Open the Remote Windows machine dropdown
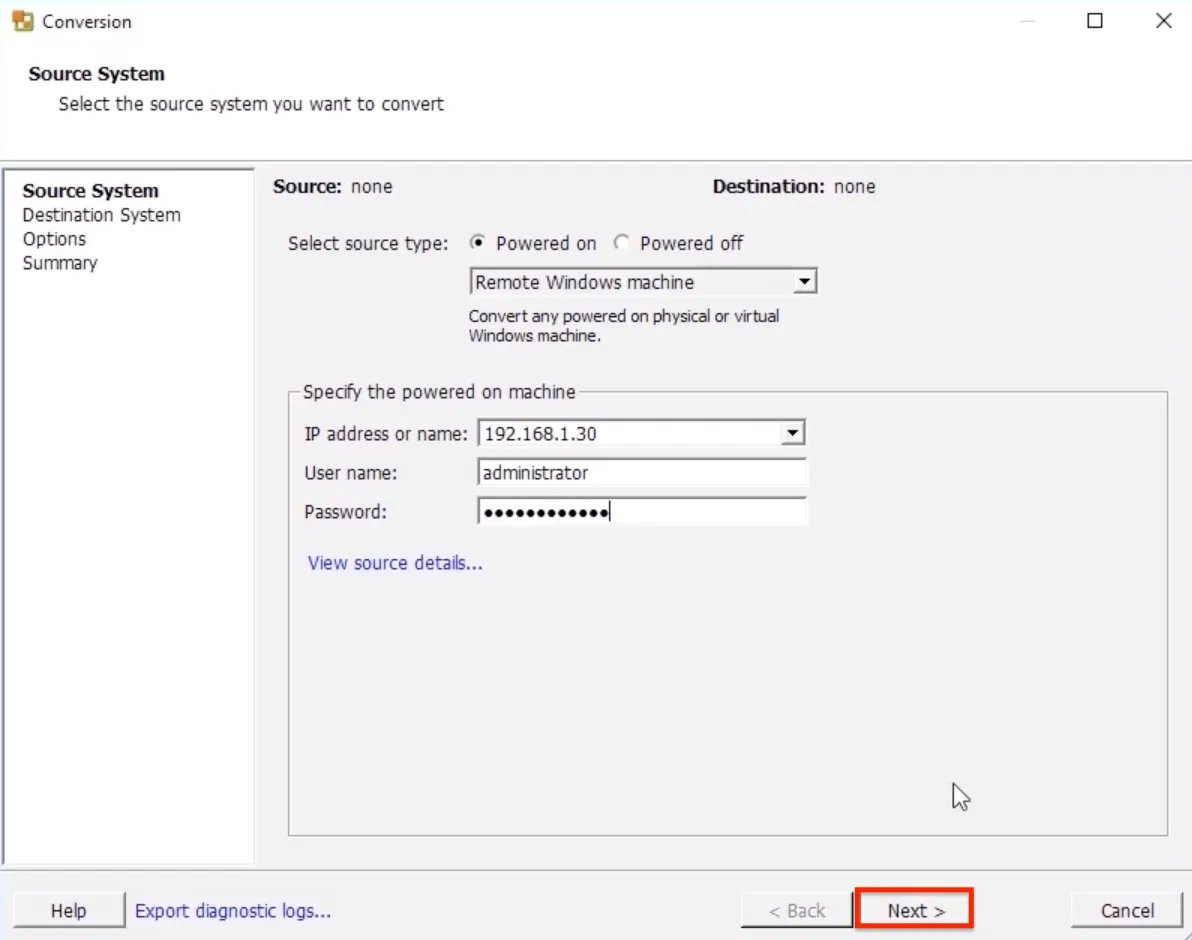The width and height of the screenshot is (1192, 940). click(803, 283)
